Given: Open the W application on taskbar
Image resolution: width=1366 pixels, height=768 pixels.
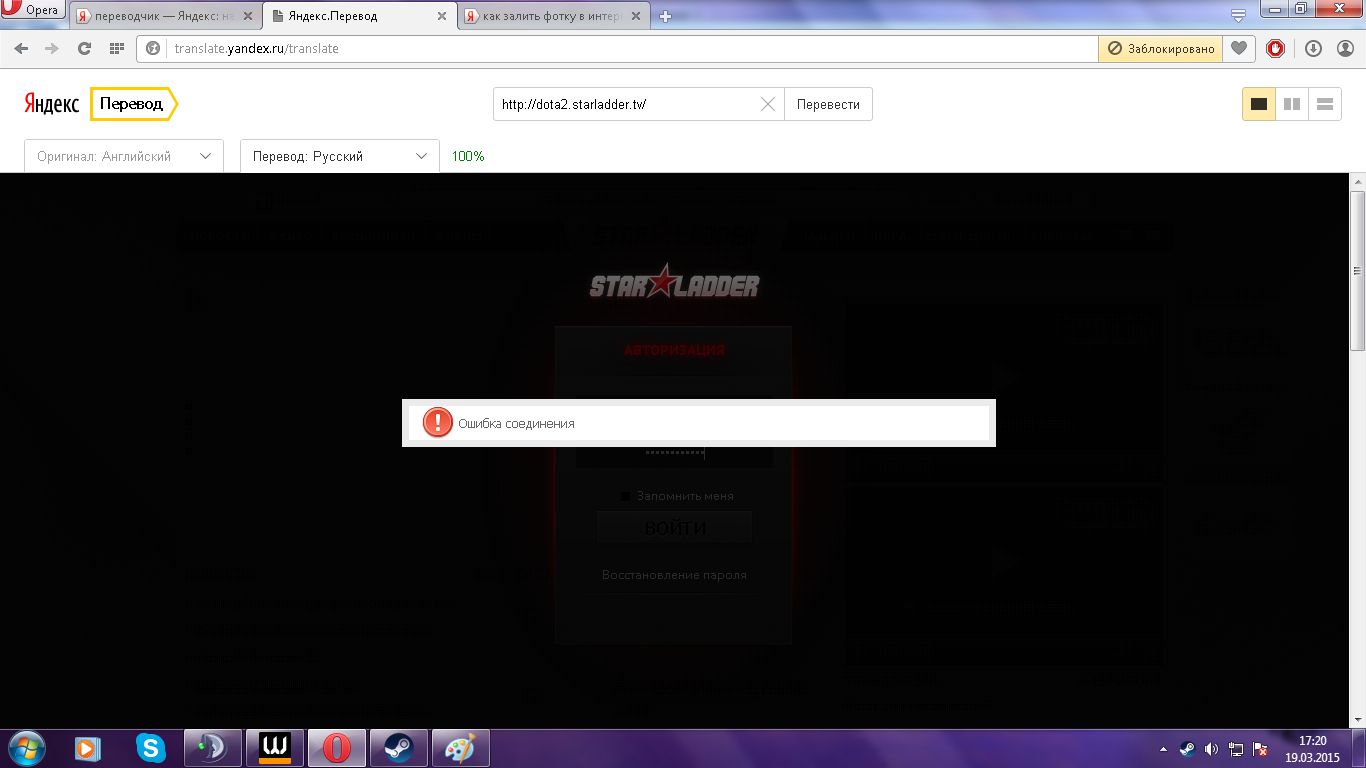Looking at the screenshot, I should (275, 748).
